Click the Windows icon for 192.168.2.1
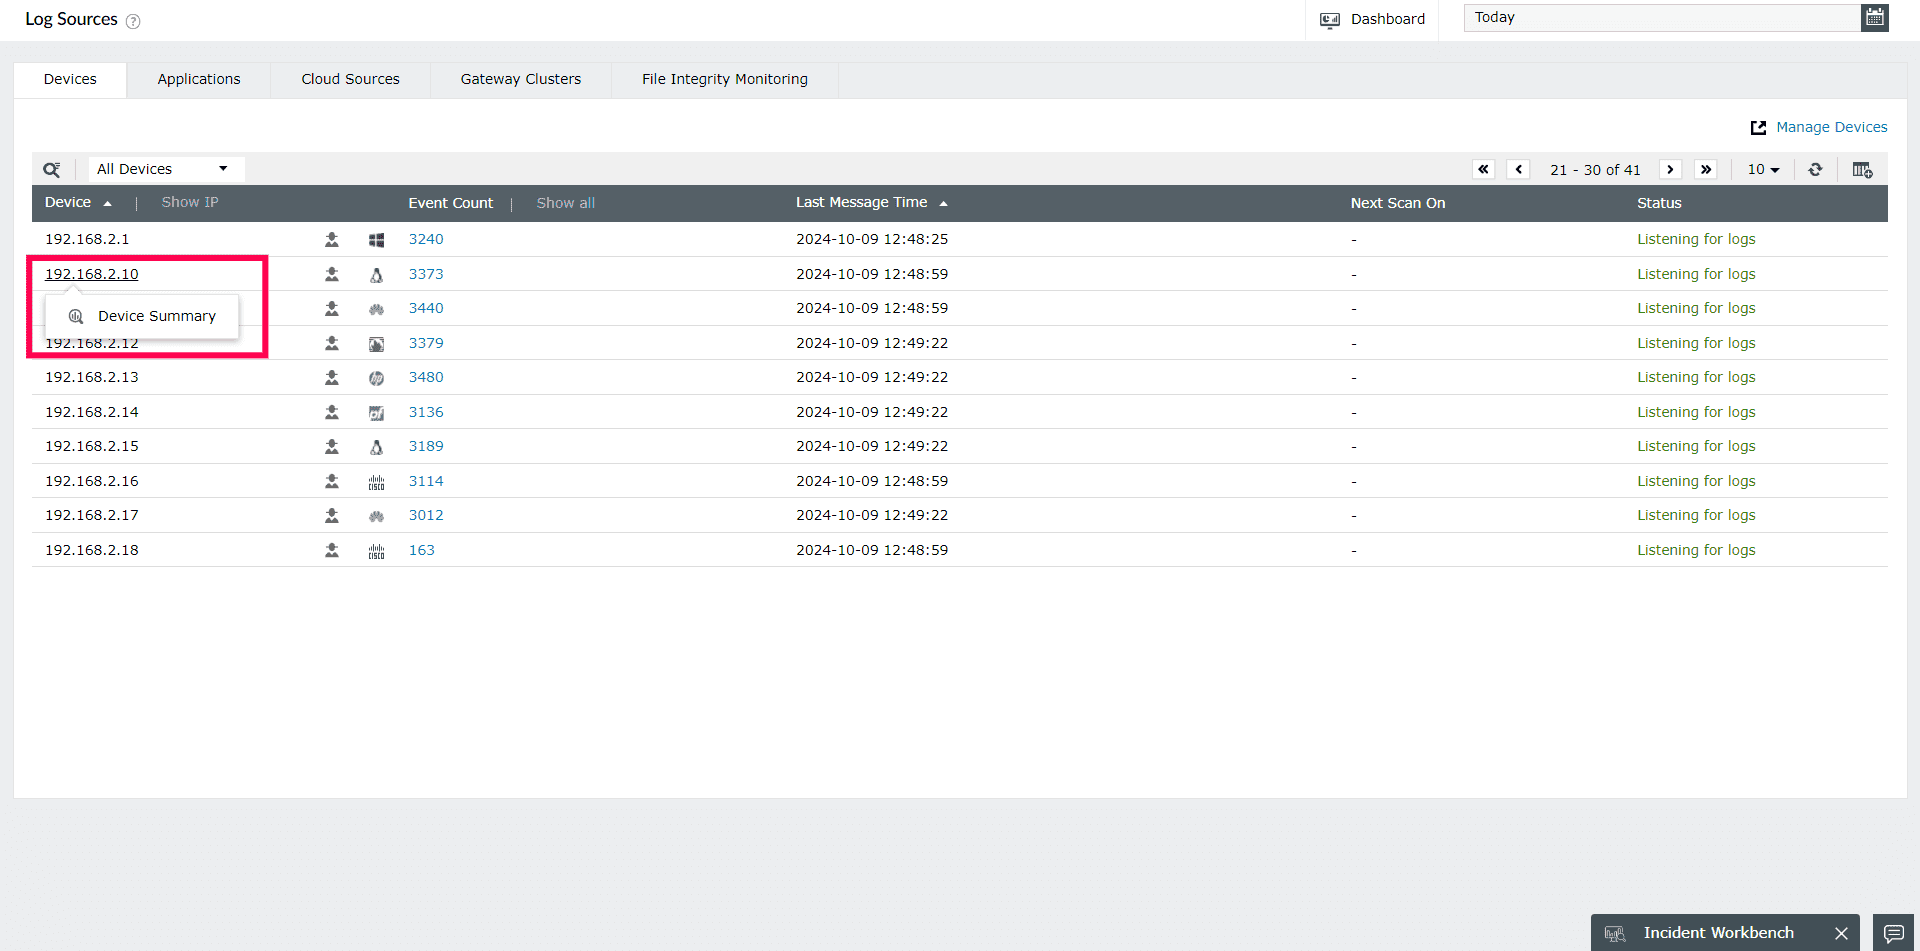Screen dimensions: 1920x951 376,240
